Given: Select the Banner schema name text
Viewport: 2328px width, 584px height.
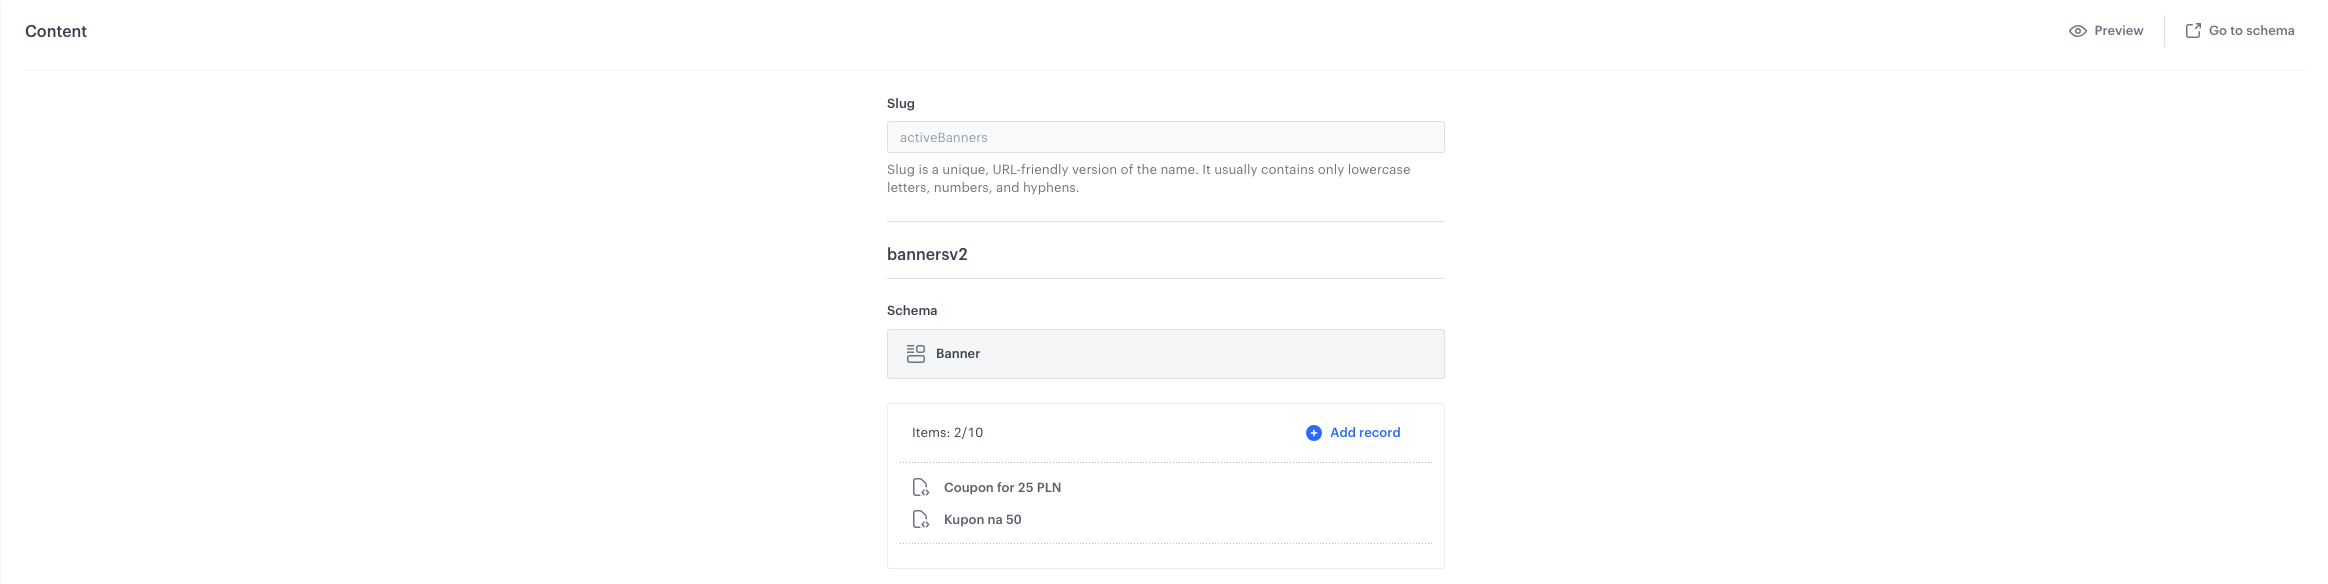Looking at the screenshot, I should [957, 354].
